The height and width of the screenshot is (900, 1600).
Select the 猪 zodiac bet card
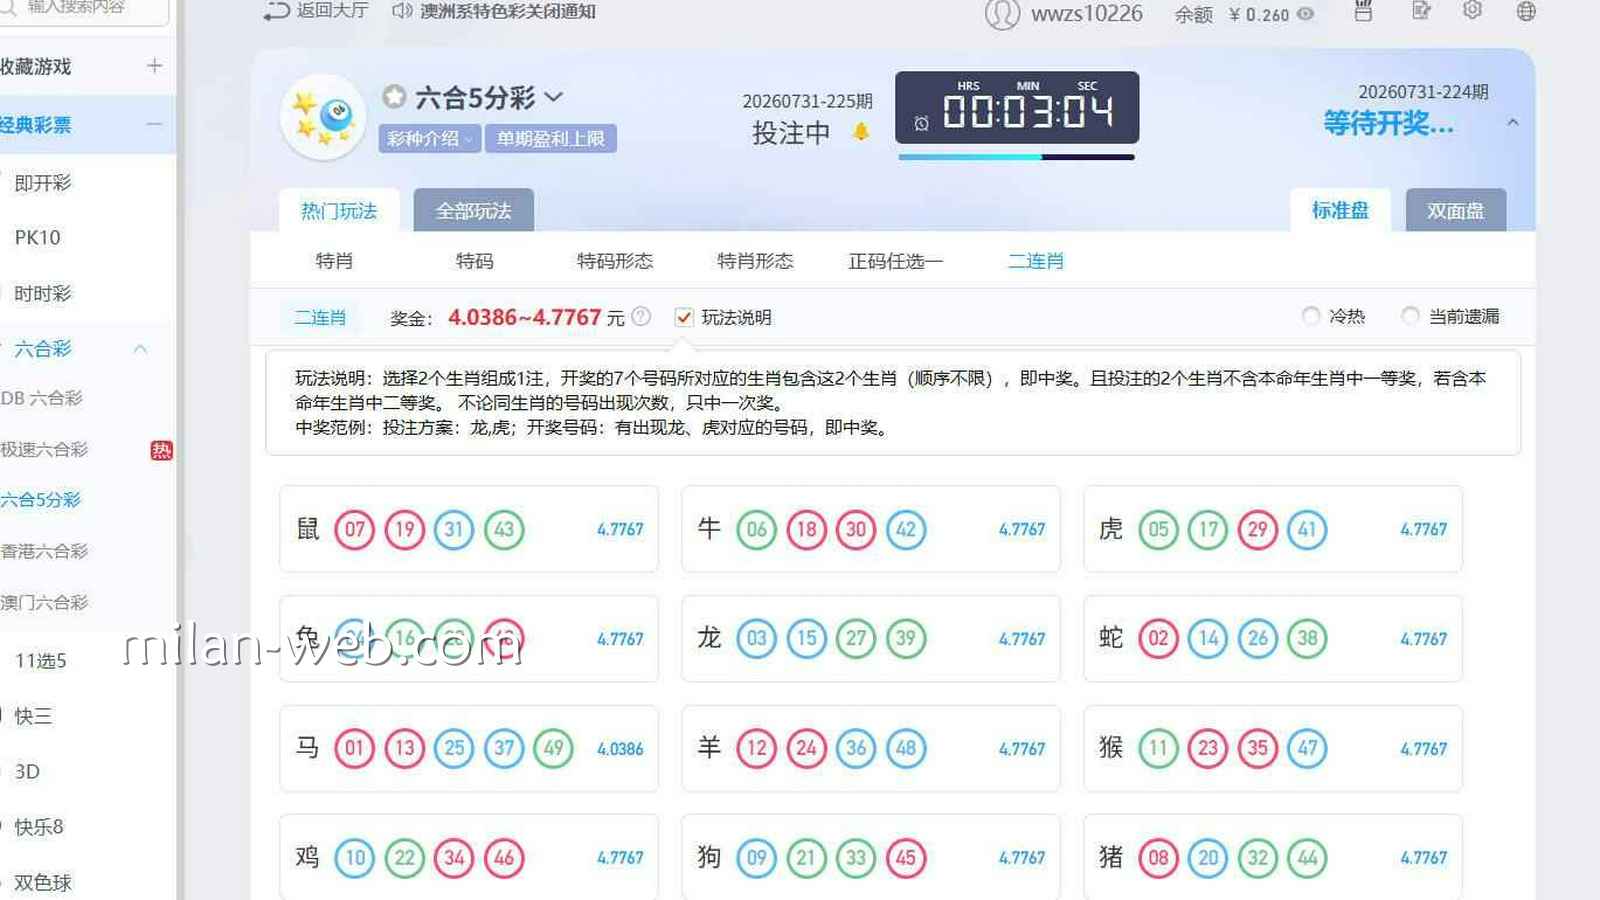coord(1273,857)
